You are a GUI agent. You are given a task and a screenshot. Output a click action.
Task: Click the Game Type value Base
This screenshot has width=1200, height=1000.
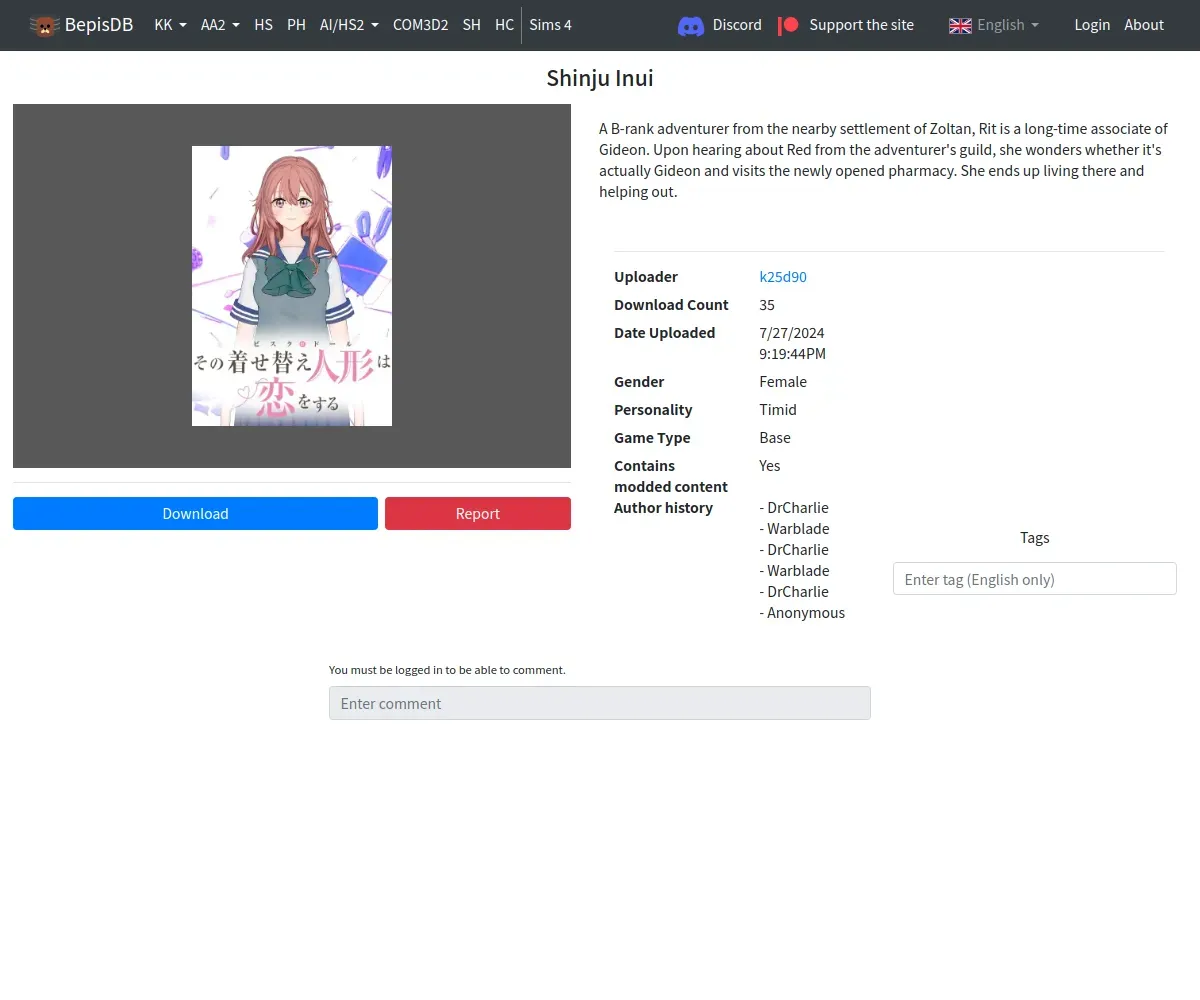[775, 438]
